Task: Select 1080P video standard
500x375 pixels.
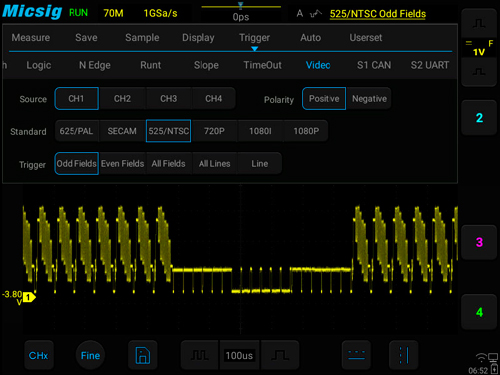Action: 306,131
